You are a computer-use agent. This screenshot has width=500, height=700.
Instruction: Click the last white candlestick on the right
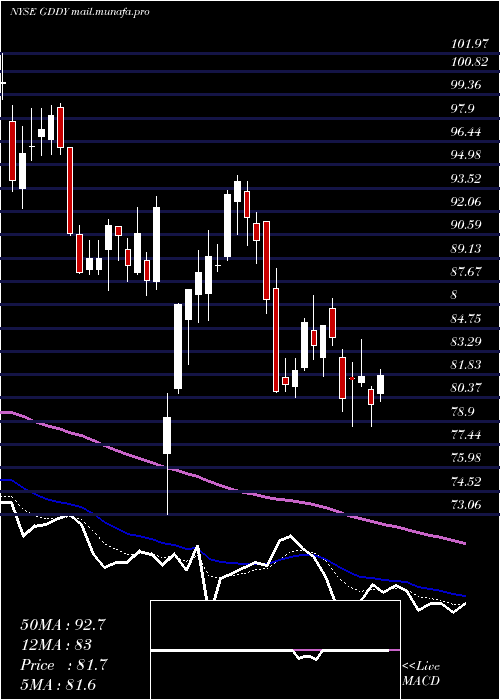[380, 386]
